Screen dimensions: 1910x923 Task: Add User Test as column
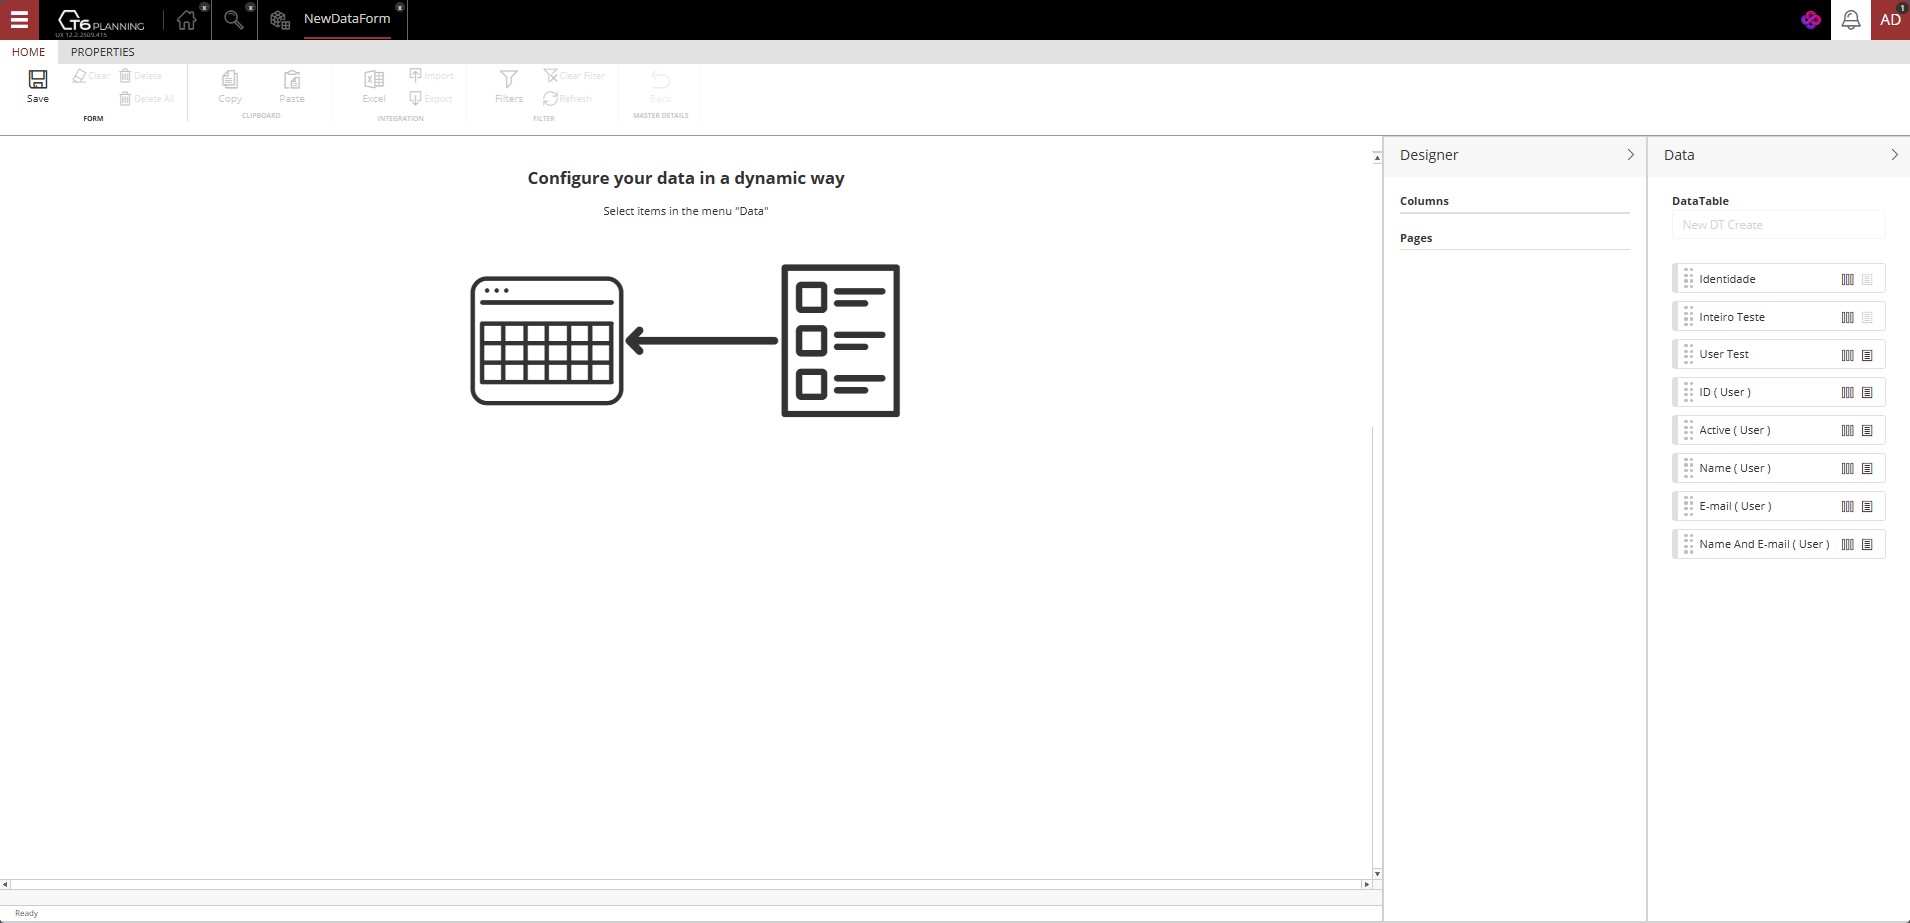click(x=1847, y=355)
